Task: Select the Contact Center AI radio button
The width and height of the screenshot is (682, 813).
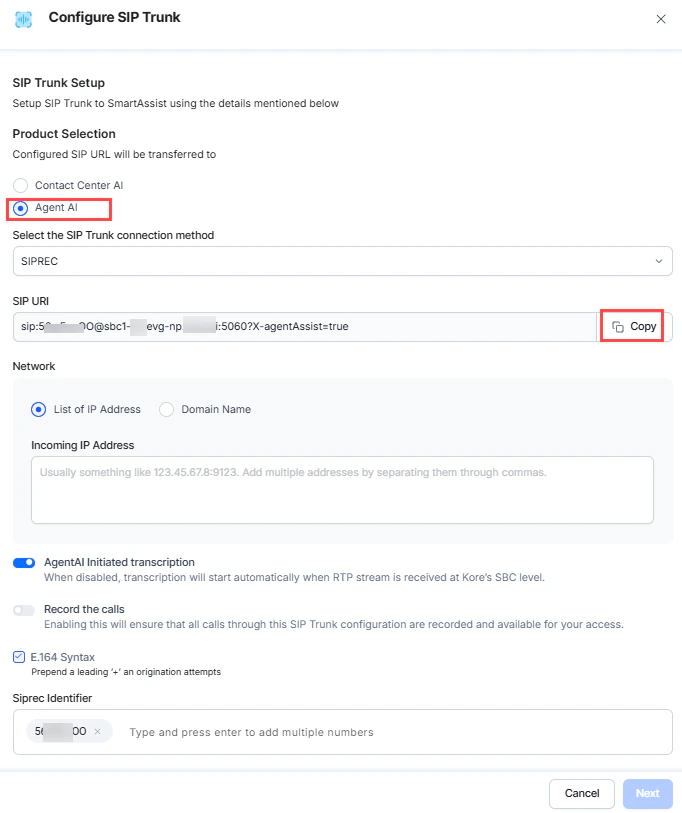Action: (17, 185)
